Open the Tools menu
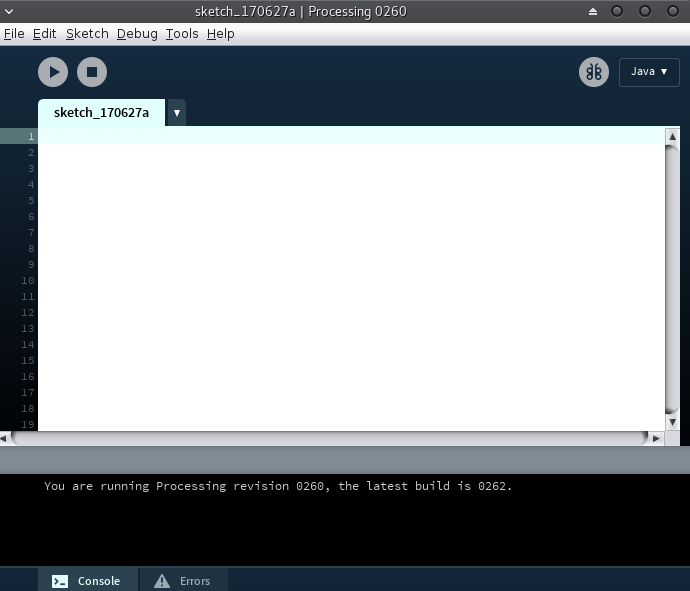The width and height of the screenshot is (690, 591). [182, 34]
